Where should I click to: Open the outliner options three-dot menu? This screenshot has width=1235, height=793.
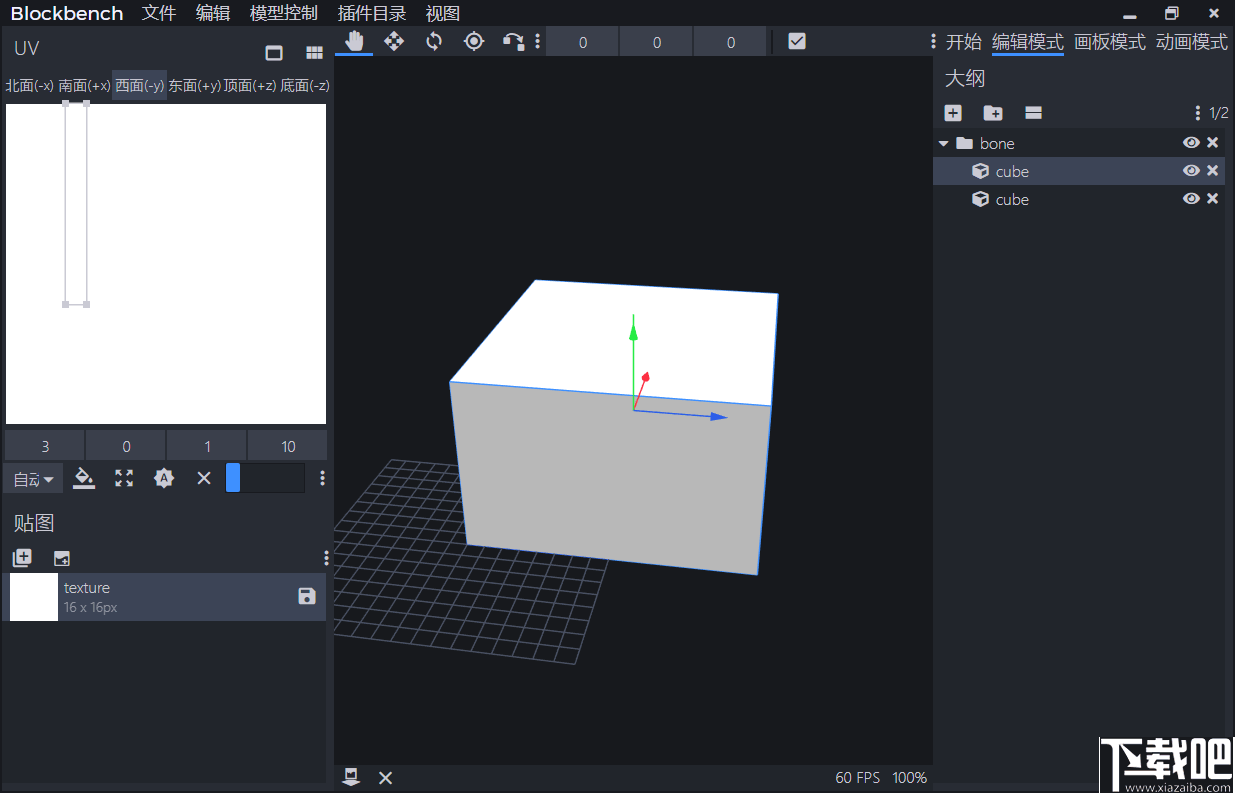(x=1197, y=112)
